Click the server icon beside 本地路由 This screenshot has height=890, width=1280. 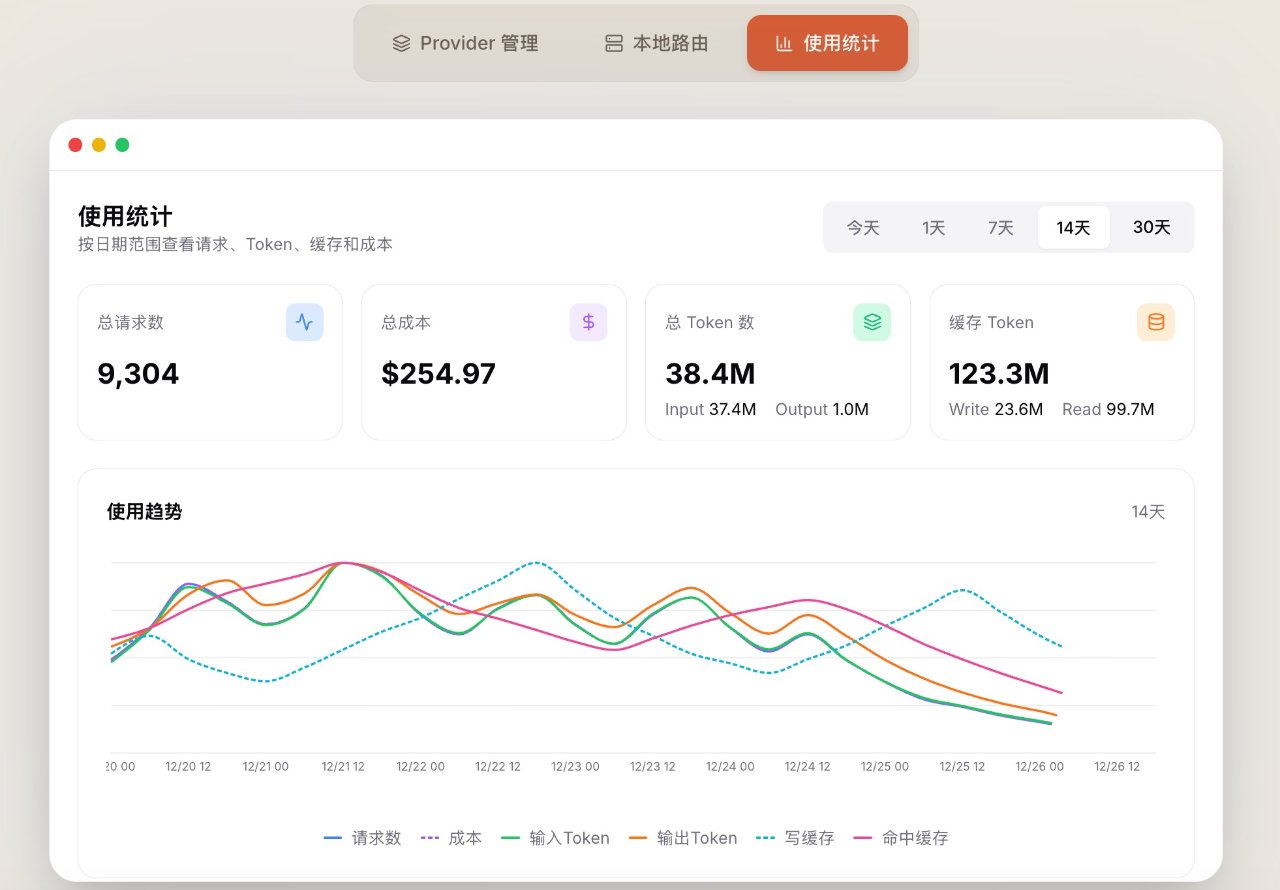pos(614,44)
